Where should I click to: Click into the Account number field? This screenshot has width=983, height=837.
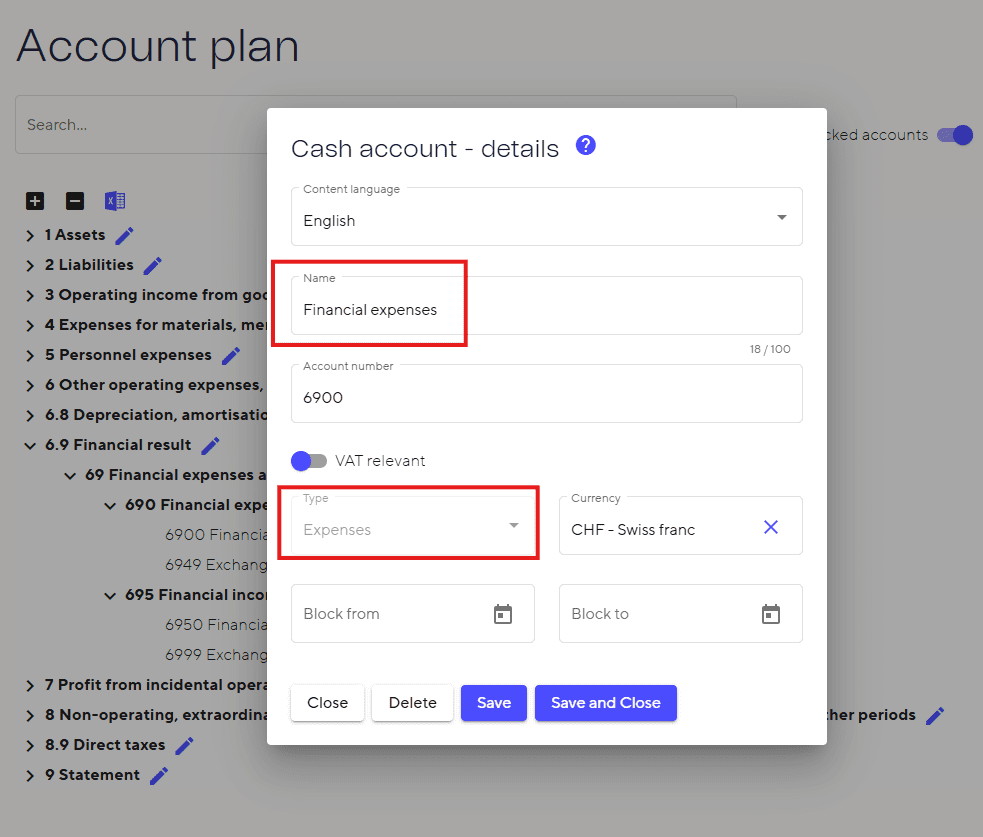(x=546, y=397)
